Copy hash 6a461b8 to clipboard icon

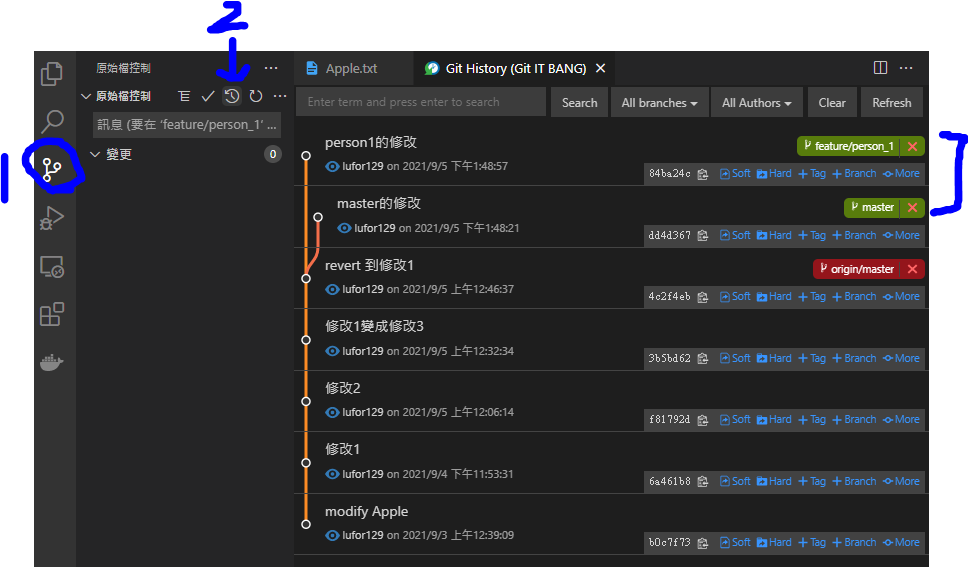pos(703,481)
